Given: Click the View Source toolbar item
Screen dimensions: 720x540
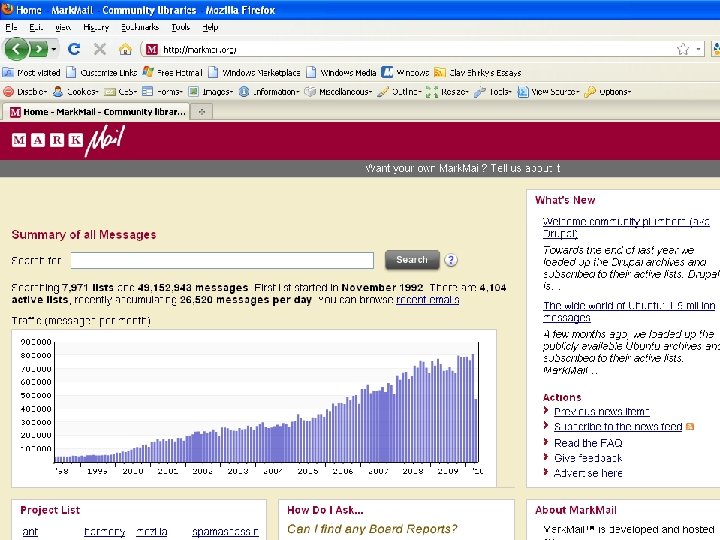Looking at the screenshot, I should (x=548, y=92).
